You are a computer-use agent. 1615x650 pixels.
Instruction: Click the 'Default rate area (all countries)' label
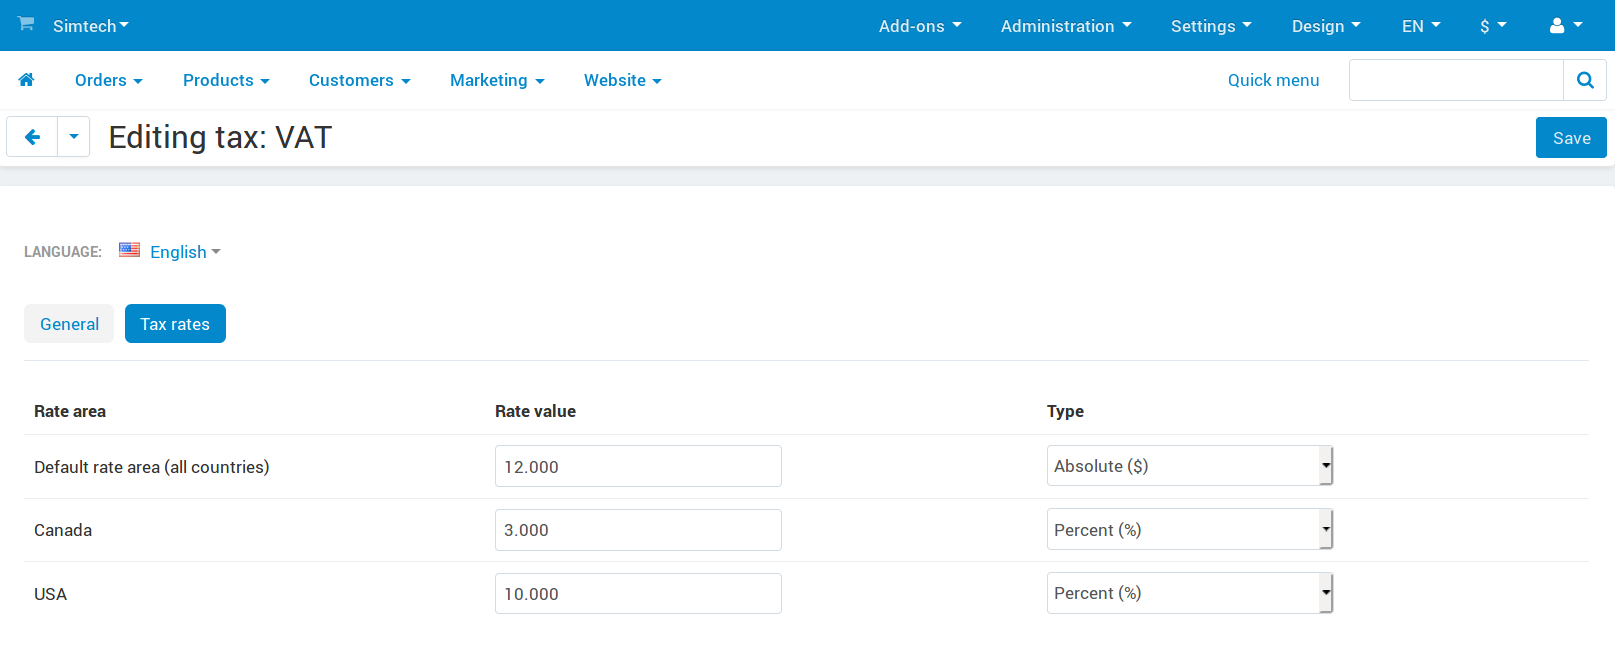tap(152, 467)
